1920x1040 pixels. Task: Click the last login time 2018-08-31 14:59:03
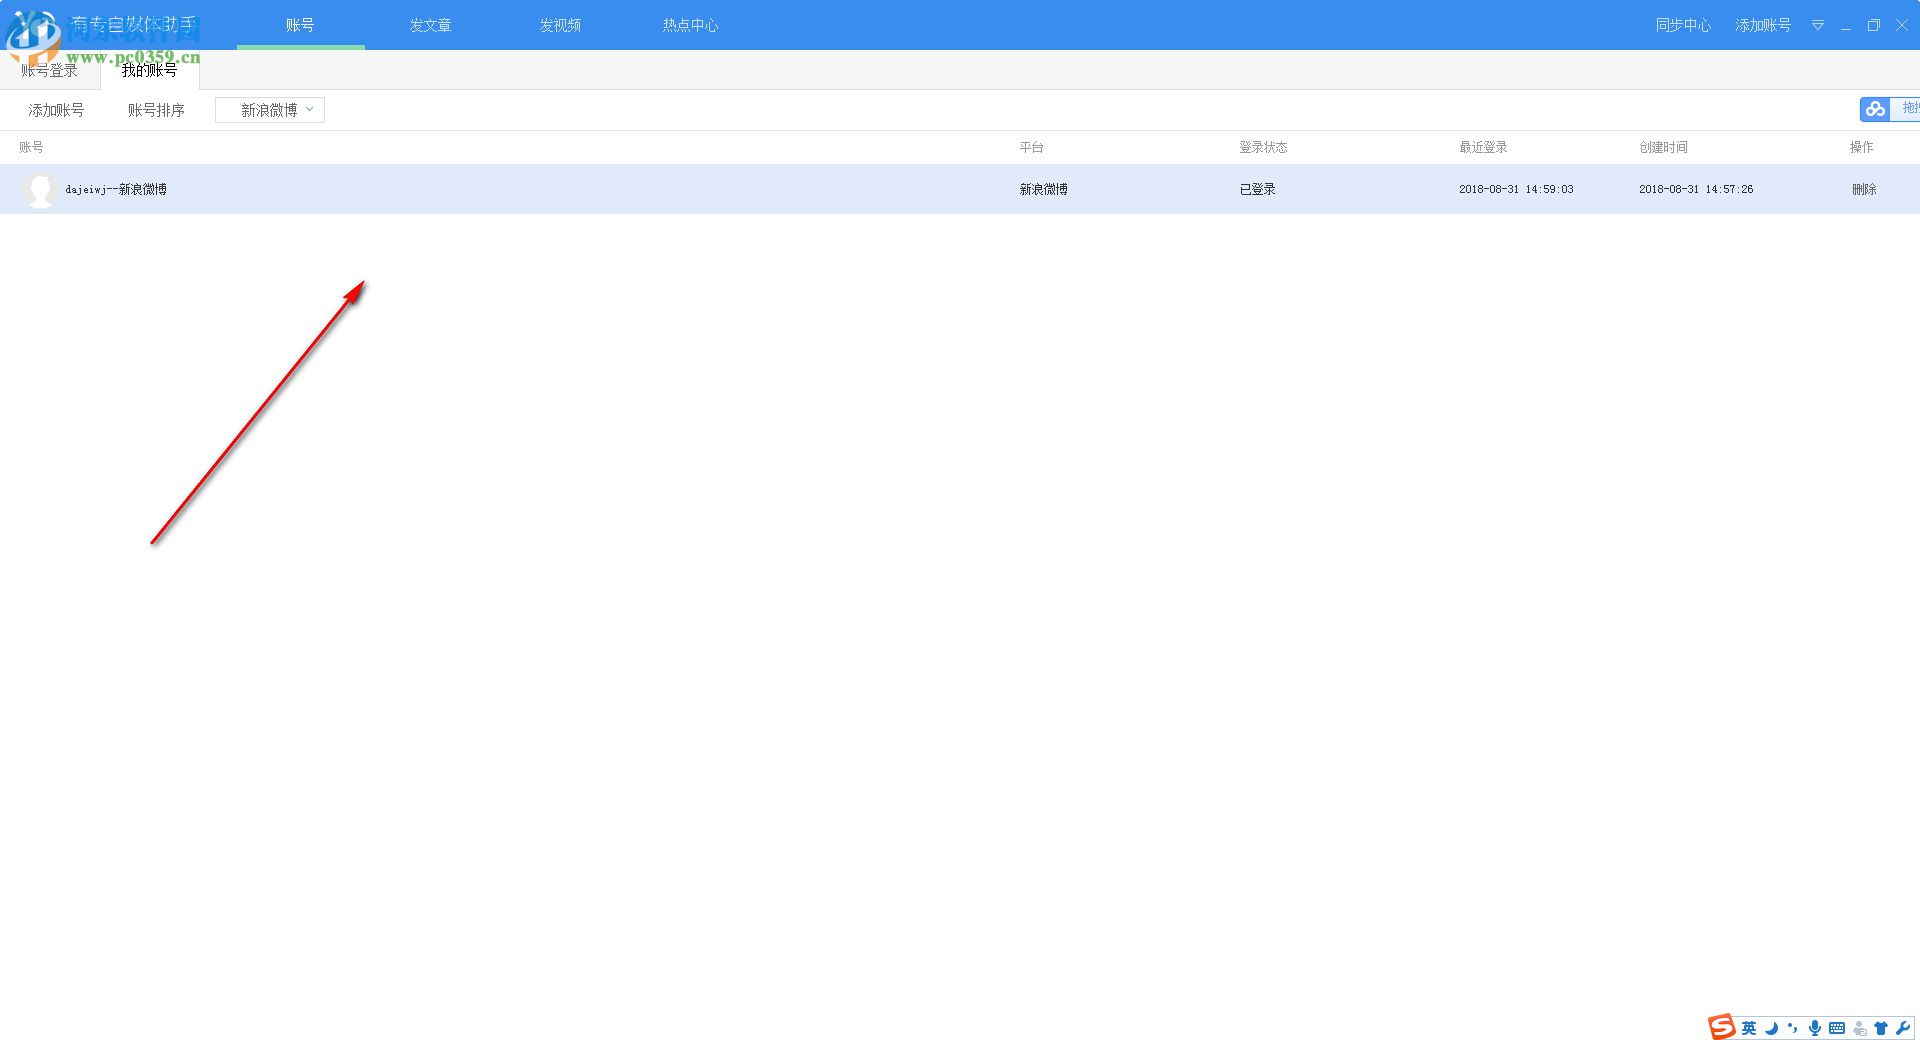tap(1516, 189)
